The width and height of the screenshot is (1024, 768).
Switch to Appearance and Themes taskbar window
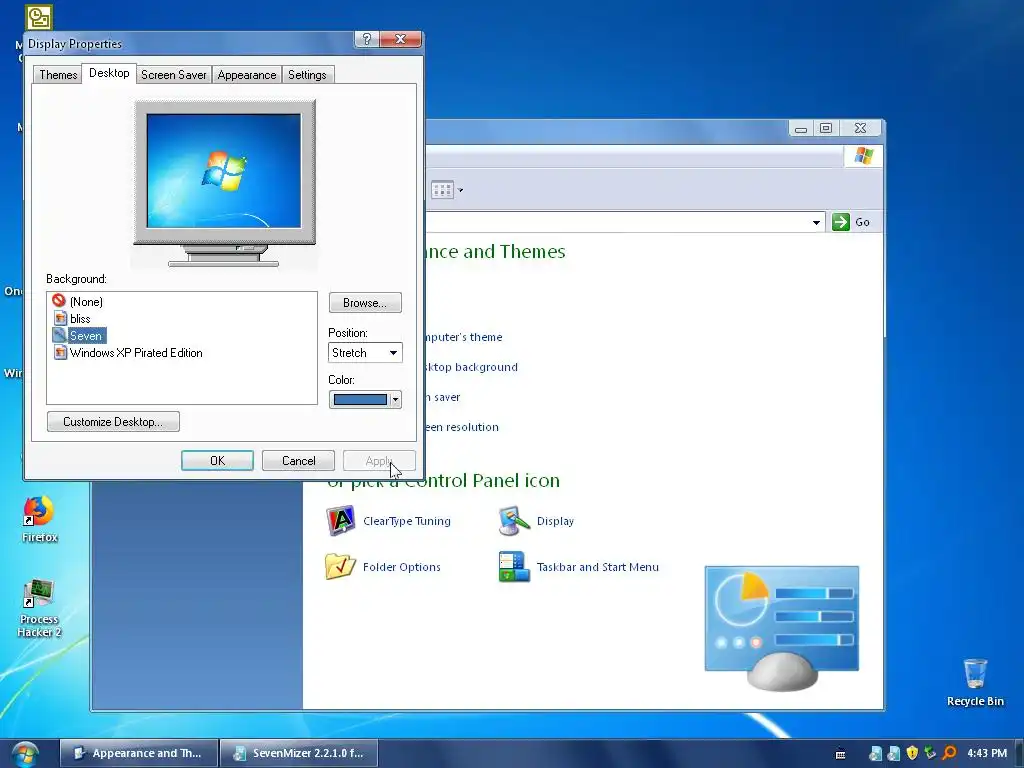(x=138, y=753)
